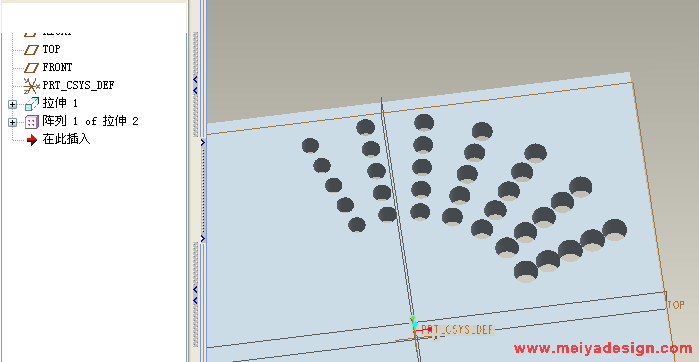This screenshot has height=362, width=699.
Task: Click the sash expand arrow beside 在此插入
Action: (202, 143)
